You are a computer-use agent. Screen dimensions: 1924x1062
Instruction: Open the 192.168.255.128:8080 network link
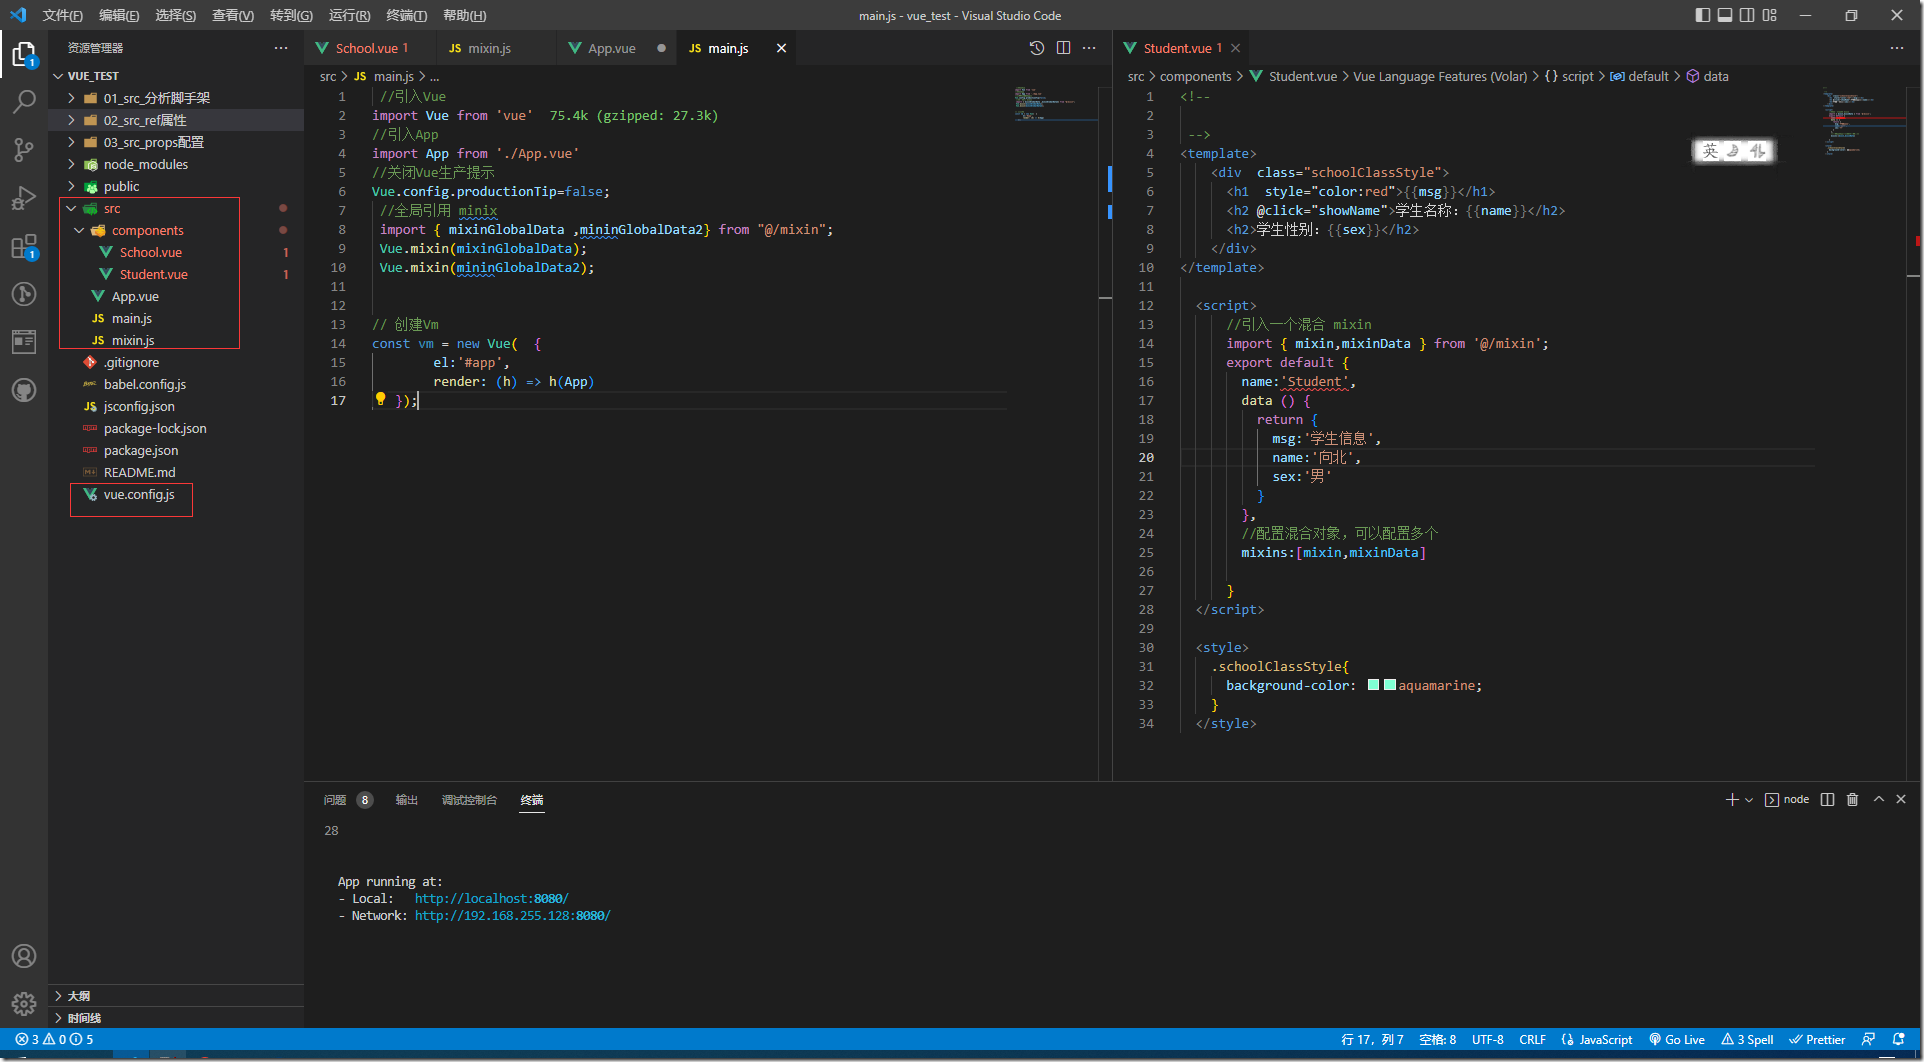[512, 916]
